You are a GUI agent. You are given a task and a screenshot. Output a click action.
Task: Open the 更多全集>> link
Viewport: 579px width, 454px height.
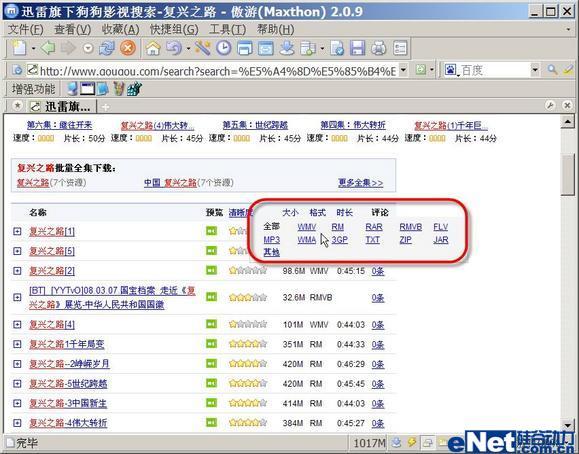click(x=361, y=182)
